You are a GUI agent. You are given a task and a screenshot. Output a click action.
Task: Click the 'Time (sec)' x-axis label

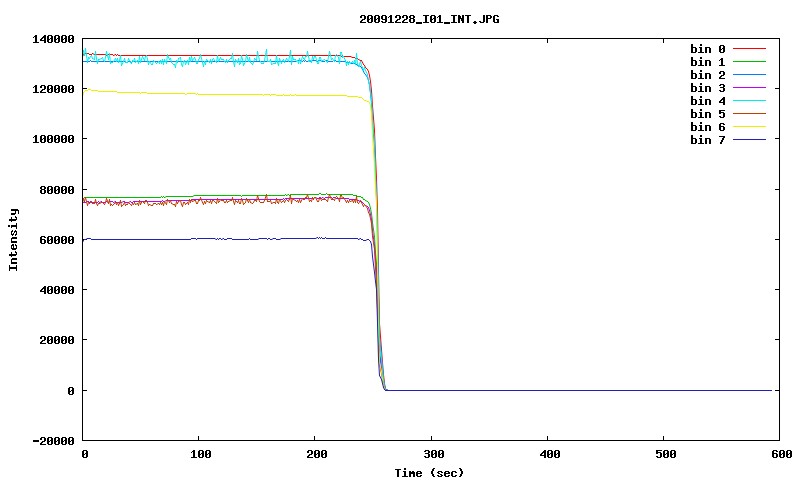429,473
